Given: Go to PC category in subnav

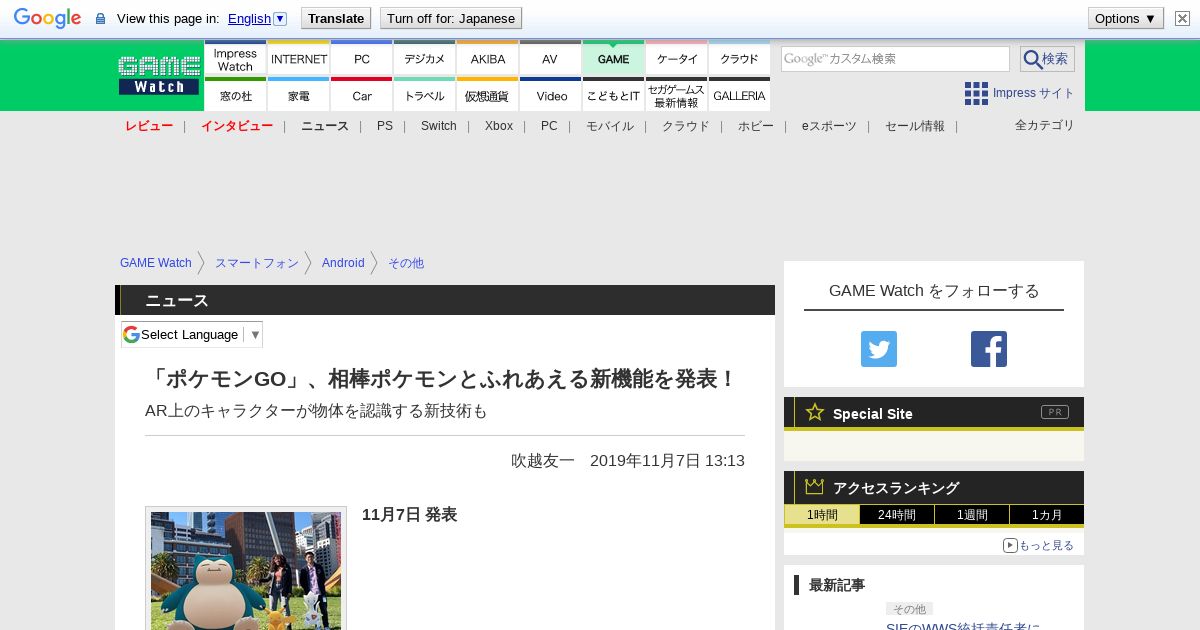Looking at the screenshot, I should pos(549,126).
